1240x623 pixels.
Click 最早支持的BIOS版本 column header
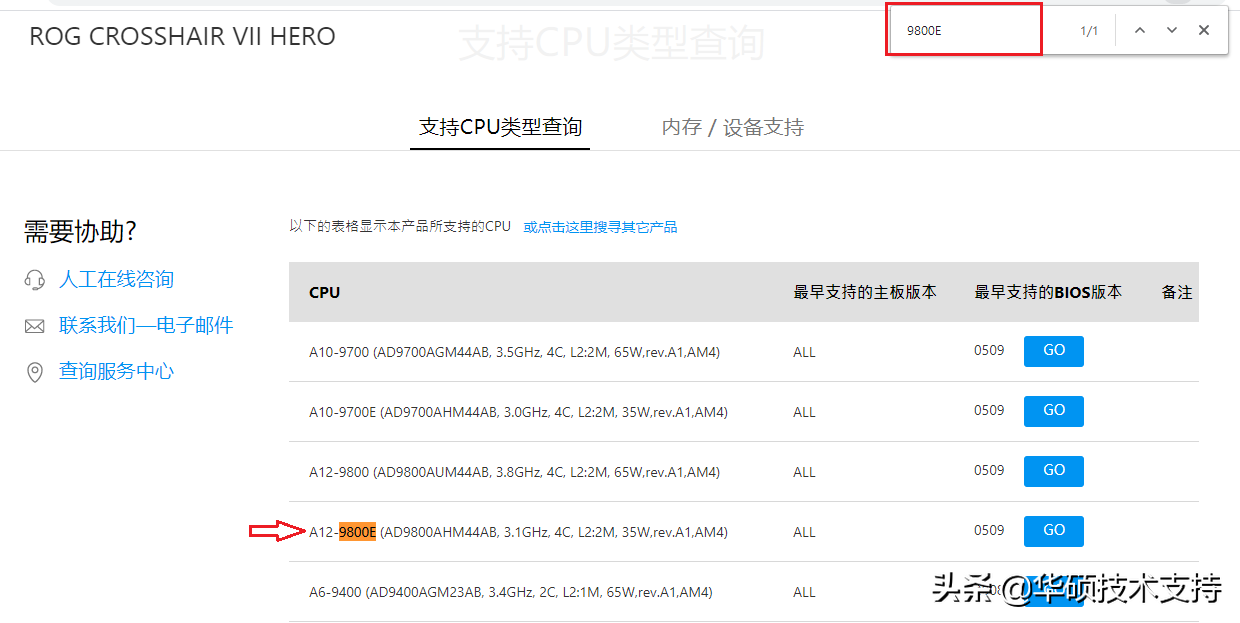(x=1048, y=292)
